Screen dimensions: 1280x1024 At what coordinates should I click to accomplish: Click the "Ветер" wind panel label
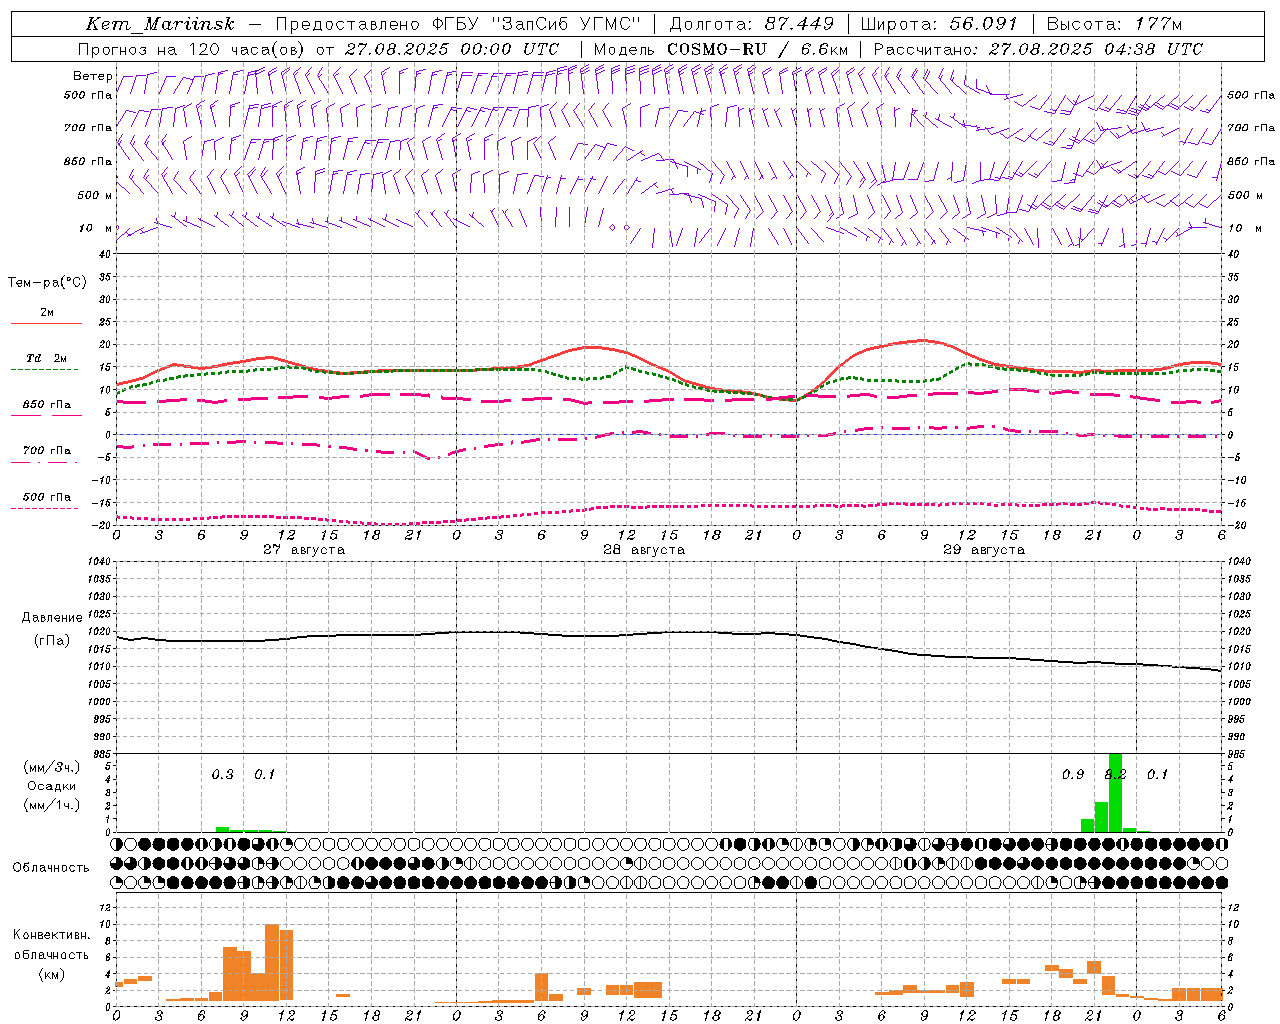pos(92,76)
